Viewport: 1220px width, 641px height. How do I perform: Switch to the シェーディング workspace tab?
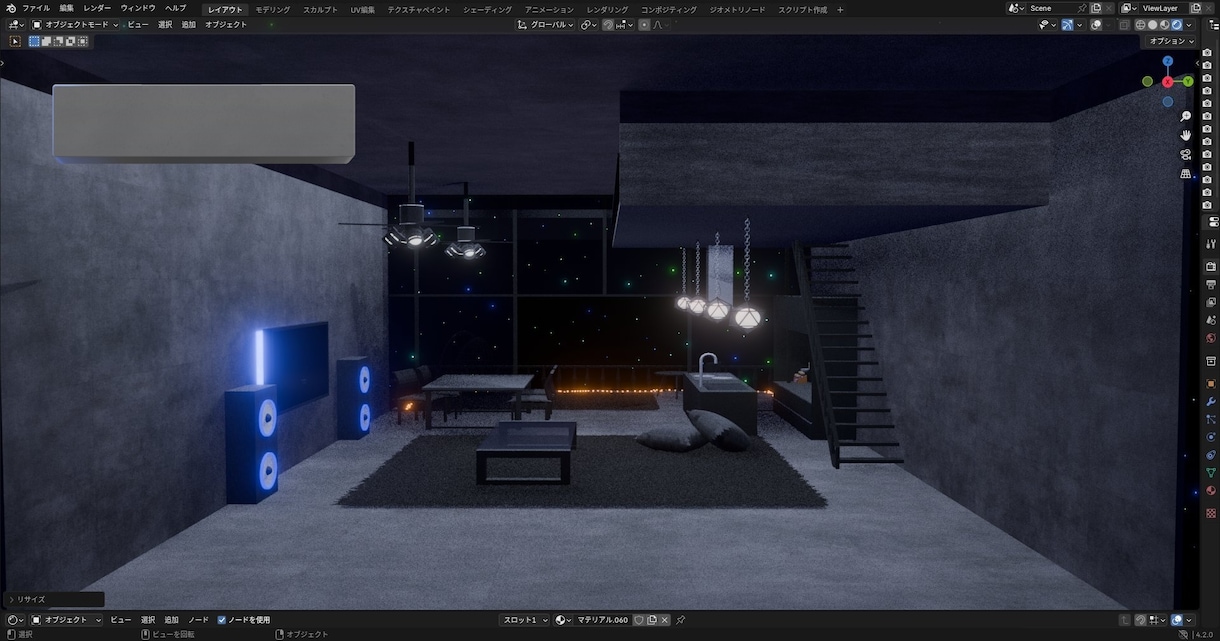click(x=488, y=9)
